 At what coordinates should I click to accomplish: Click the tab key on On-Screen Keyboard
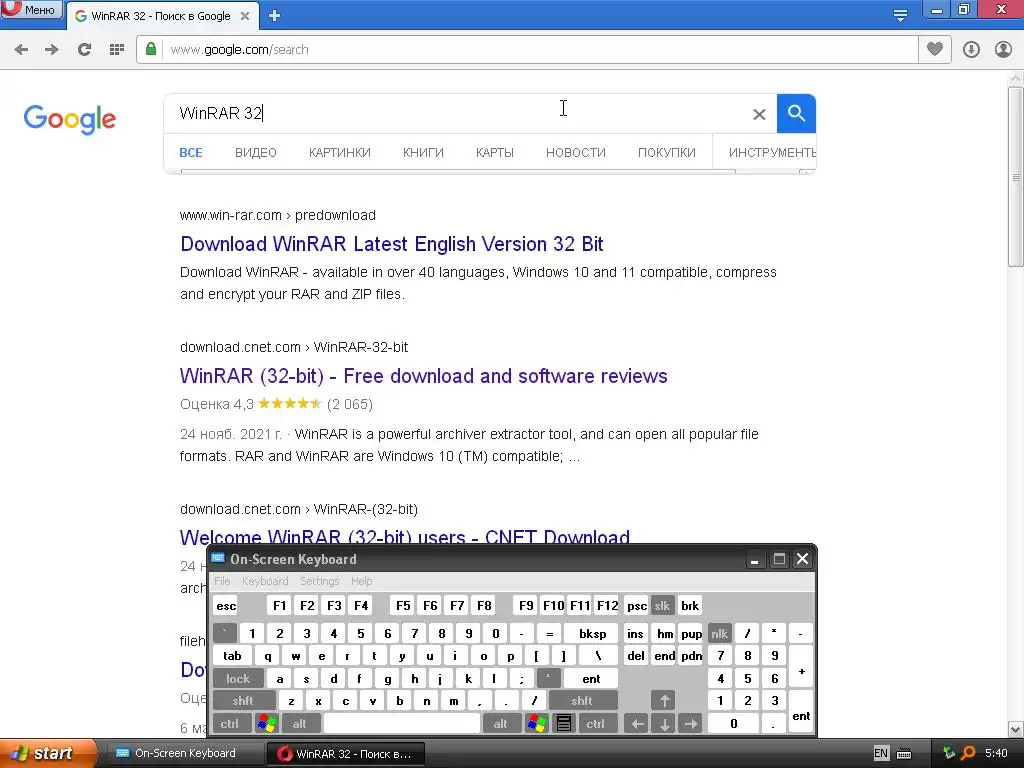232,656
